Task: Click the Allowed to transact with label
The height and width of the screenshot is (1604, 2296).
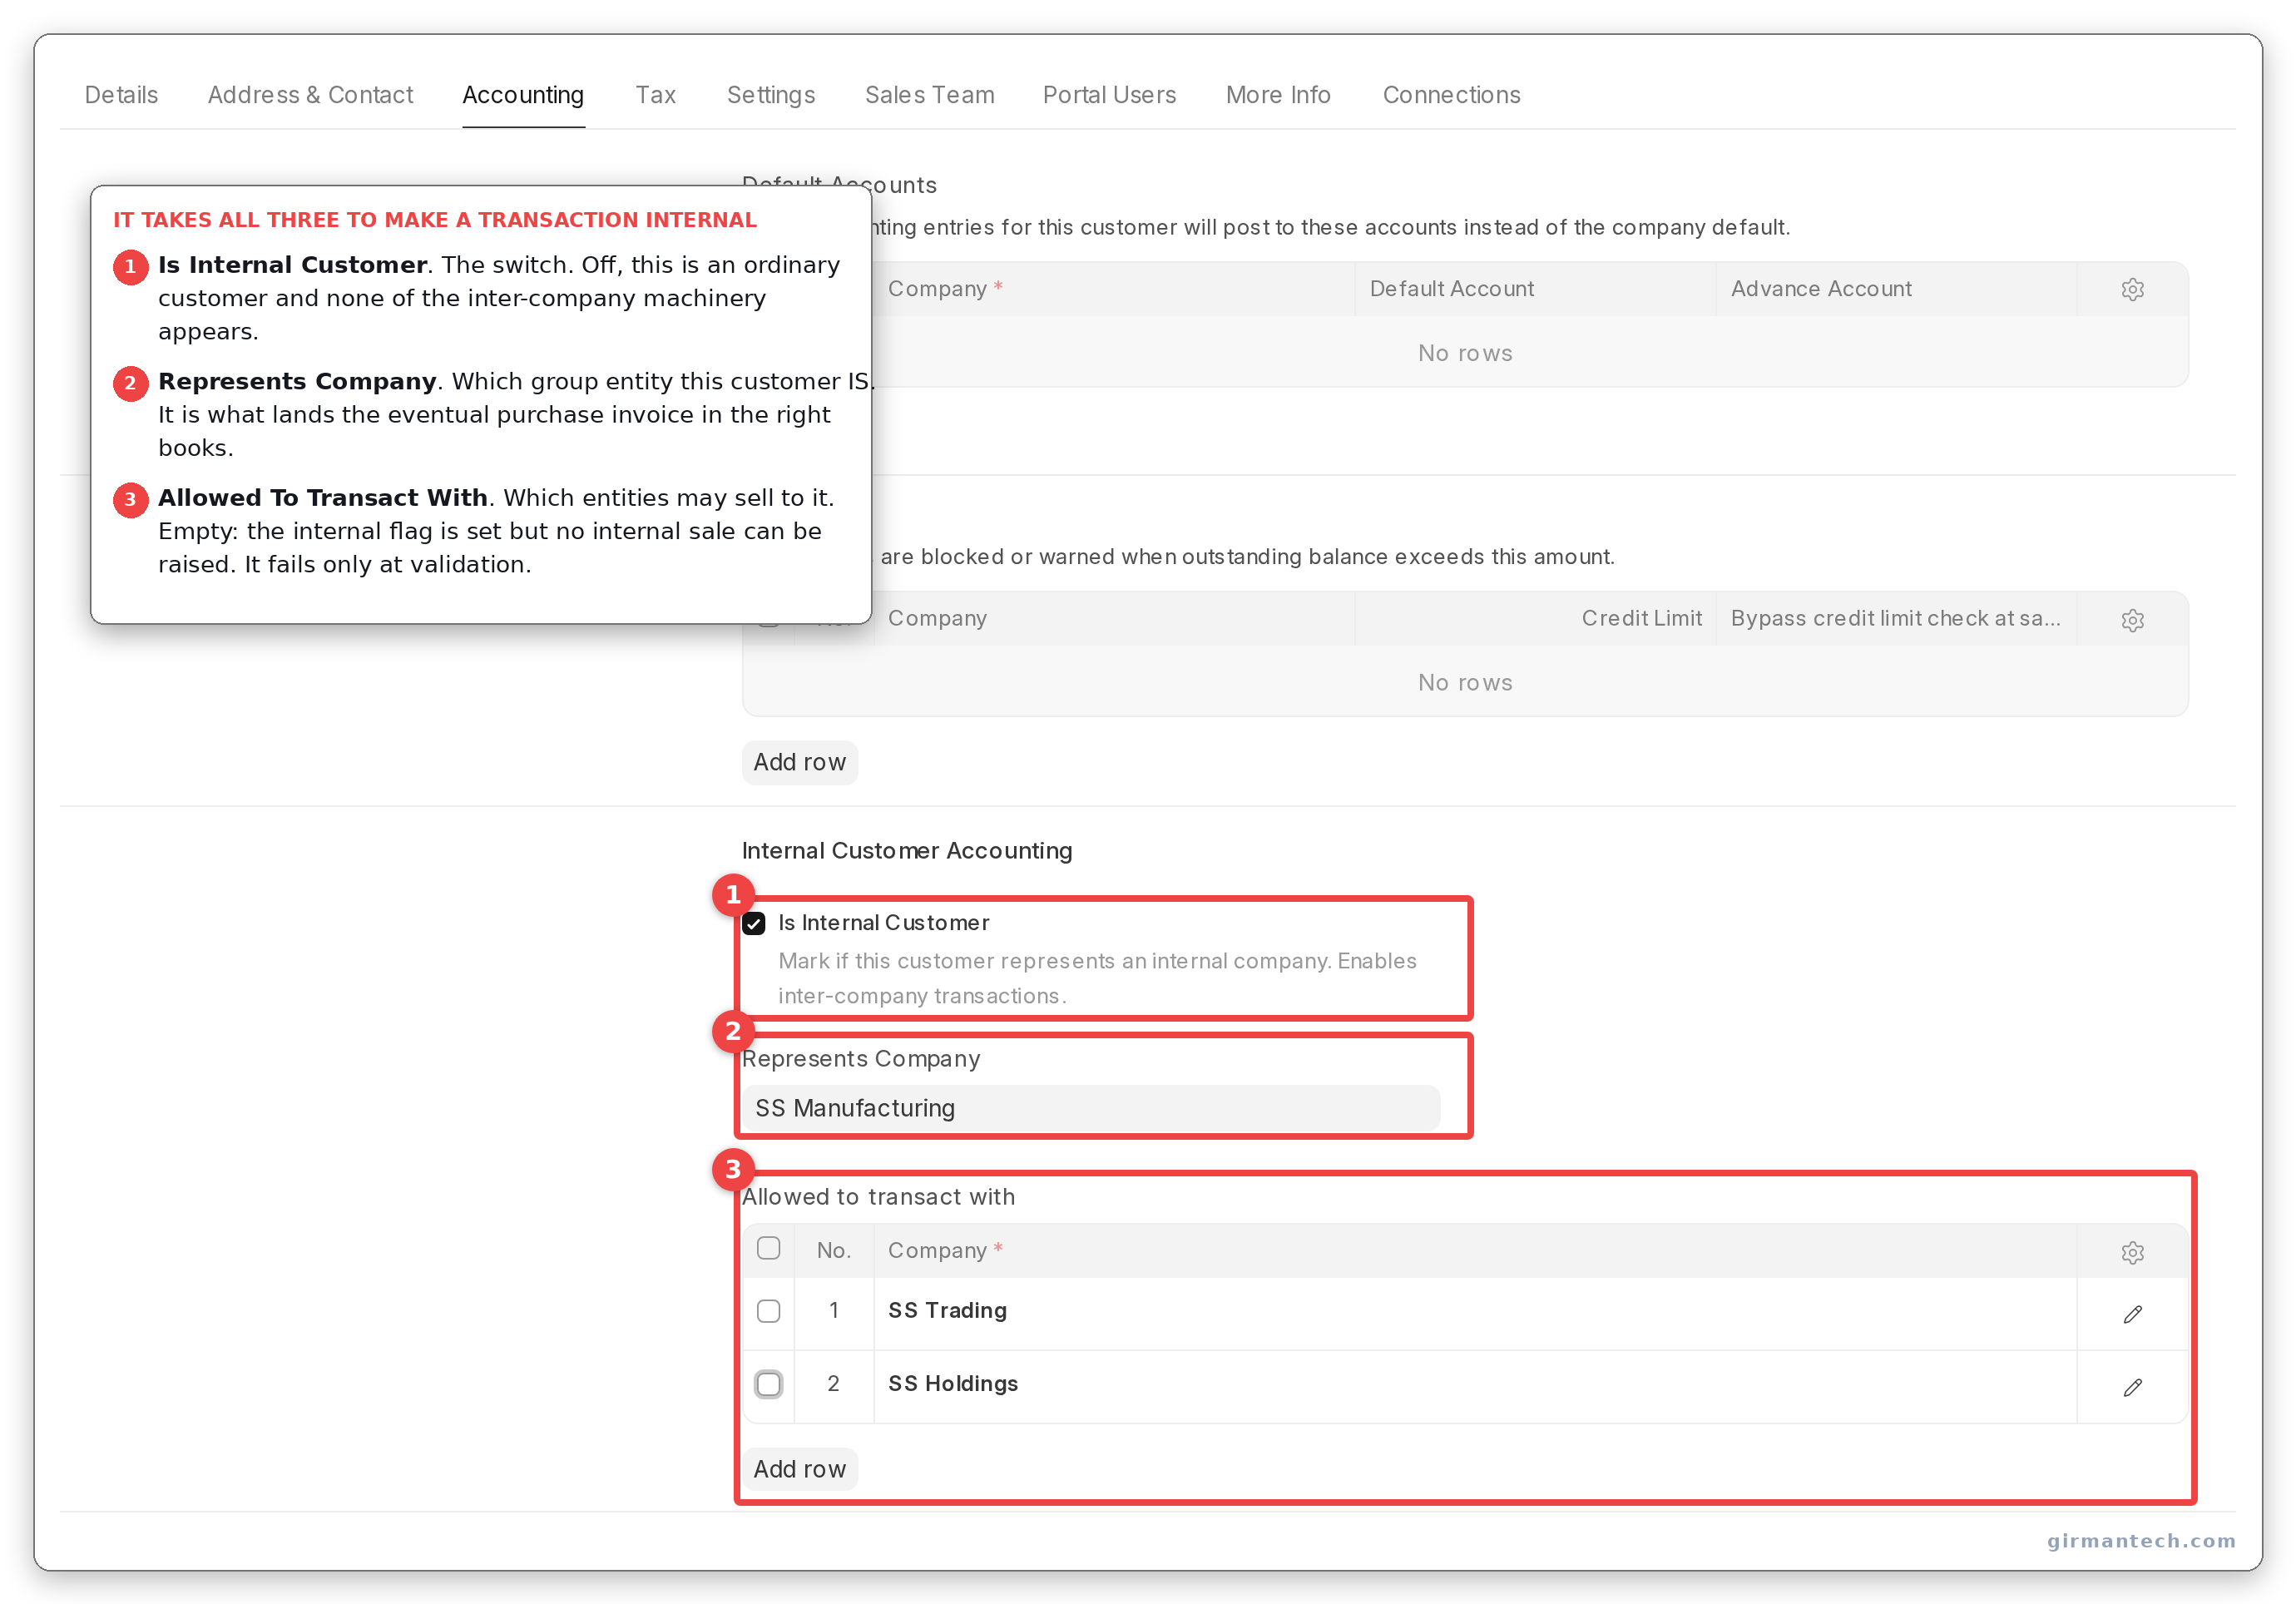Action: point(878,1197)
